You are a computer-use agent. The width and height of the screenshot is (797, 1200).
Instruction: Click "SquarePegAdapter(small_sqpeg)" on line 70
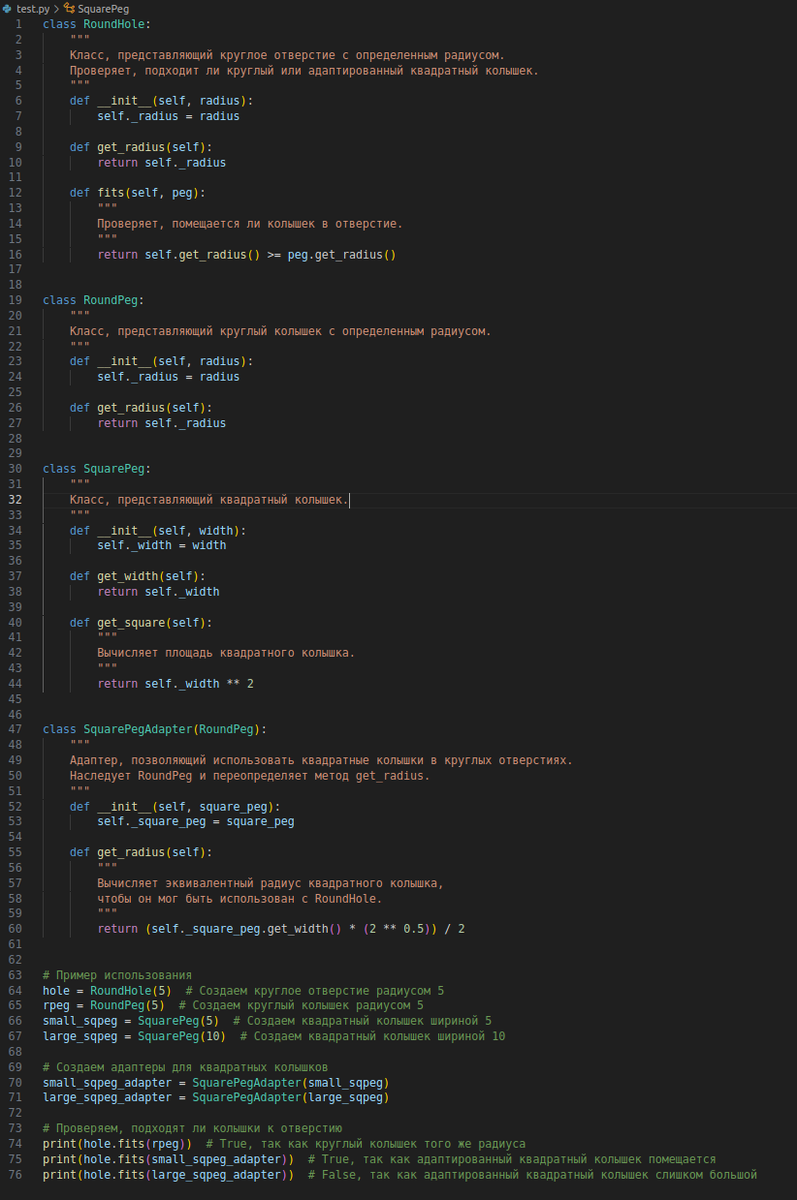291,1083
